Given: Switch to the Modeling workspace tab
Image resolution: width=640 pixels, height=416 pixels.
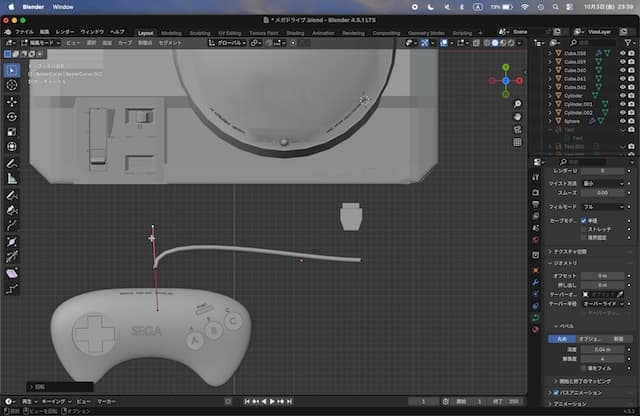Looking at the screenshot, I should point(171,32).
